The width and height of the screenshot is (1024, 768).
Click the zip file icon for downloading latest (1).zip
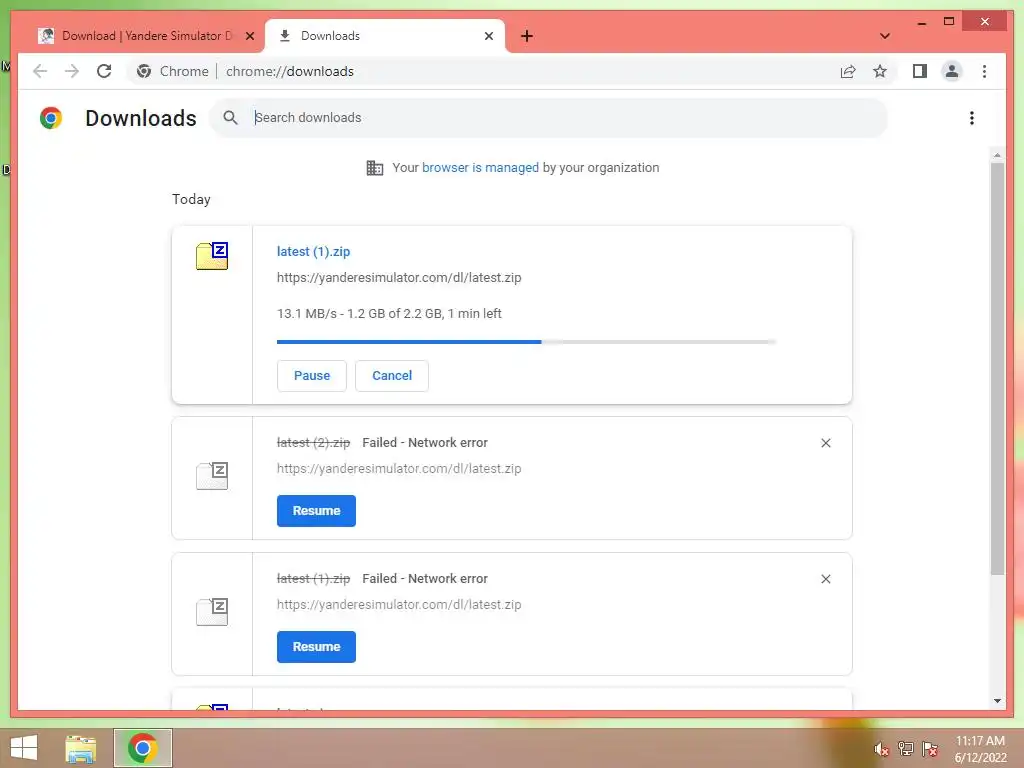[212, 255]
